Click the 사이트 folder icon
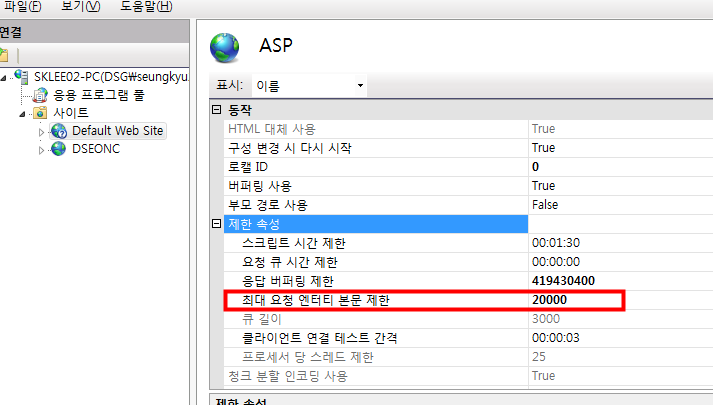This screenshot has width=713, height=405. 40,113
